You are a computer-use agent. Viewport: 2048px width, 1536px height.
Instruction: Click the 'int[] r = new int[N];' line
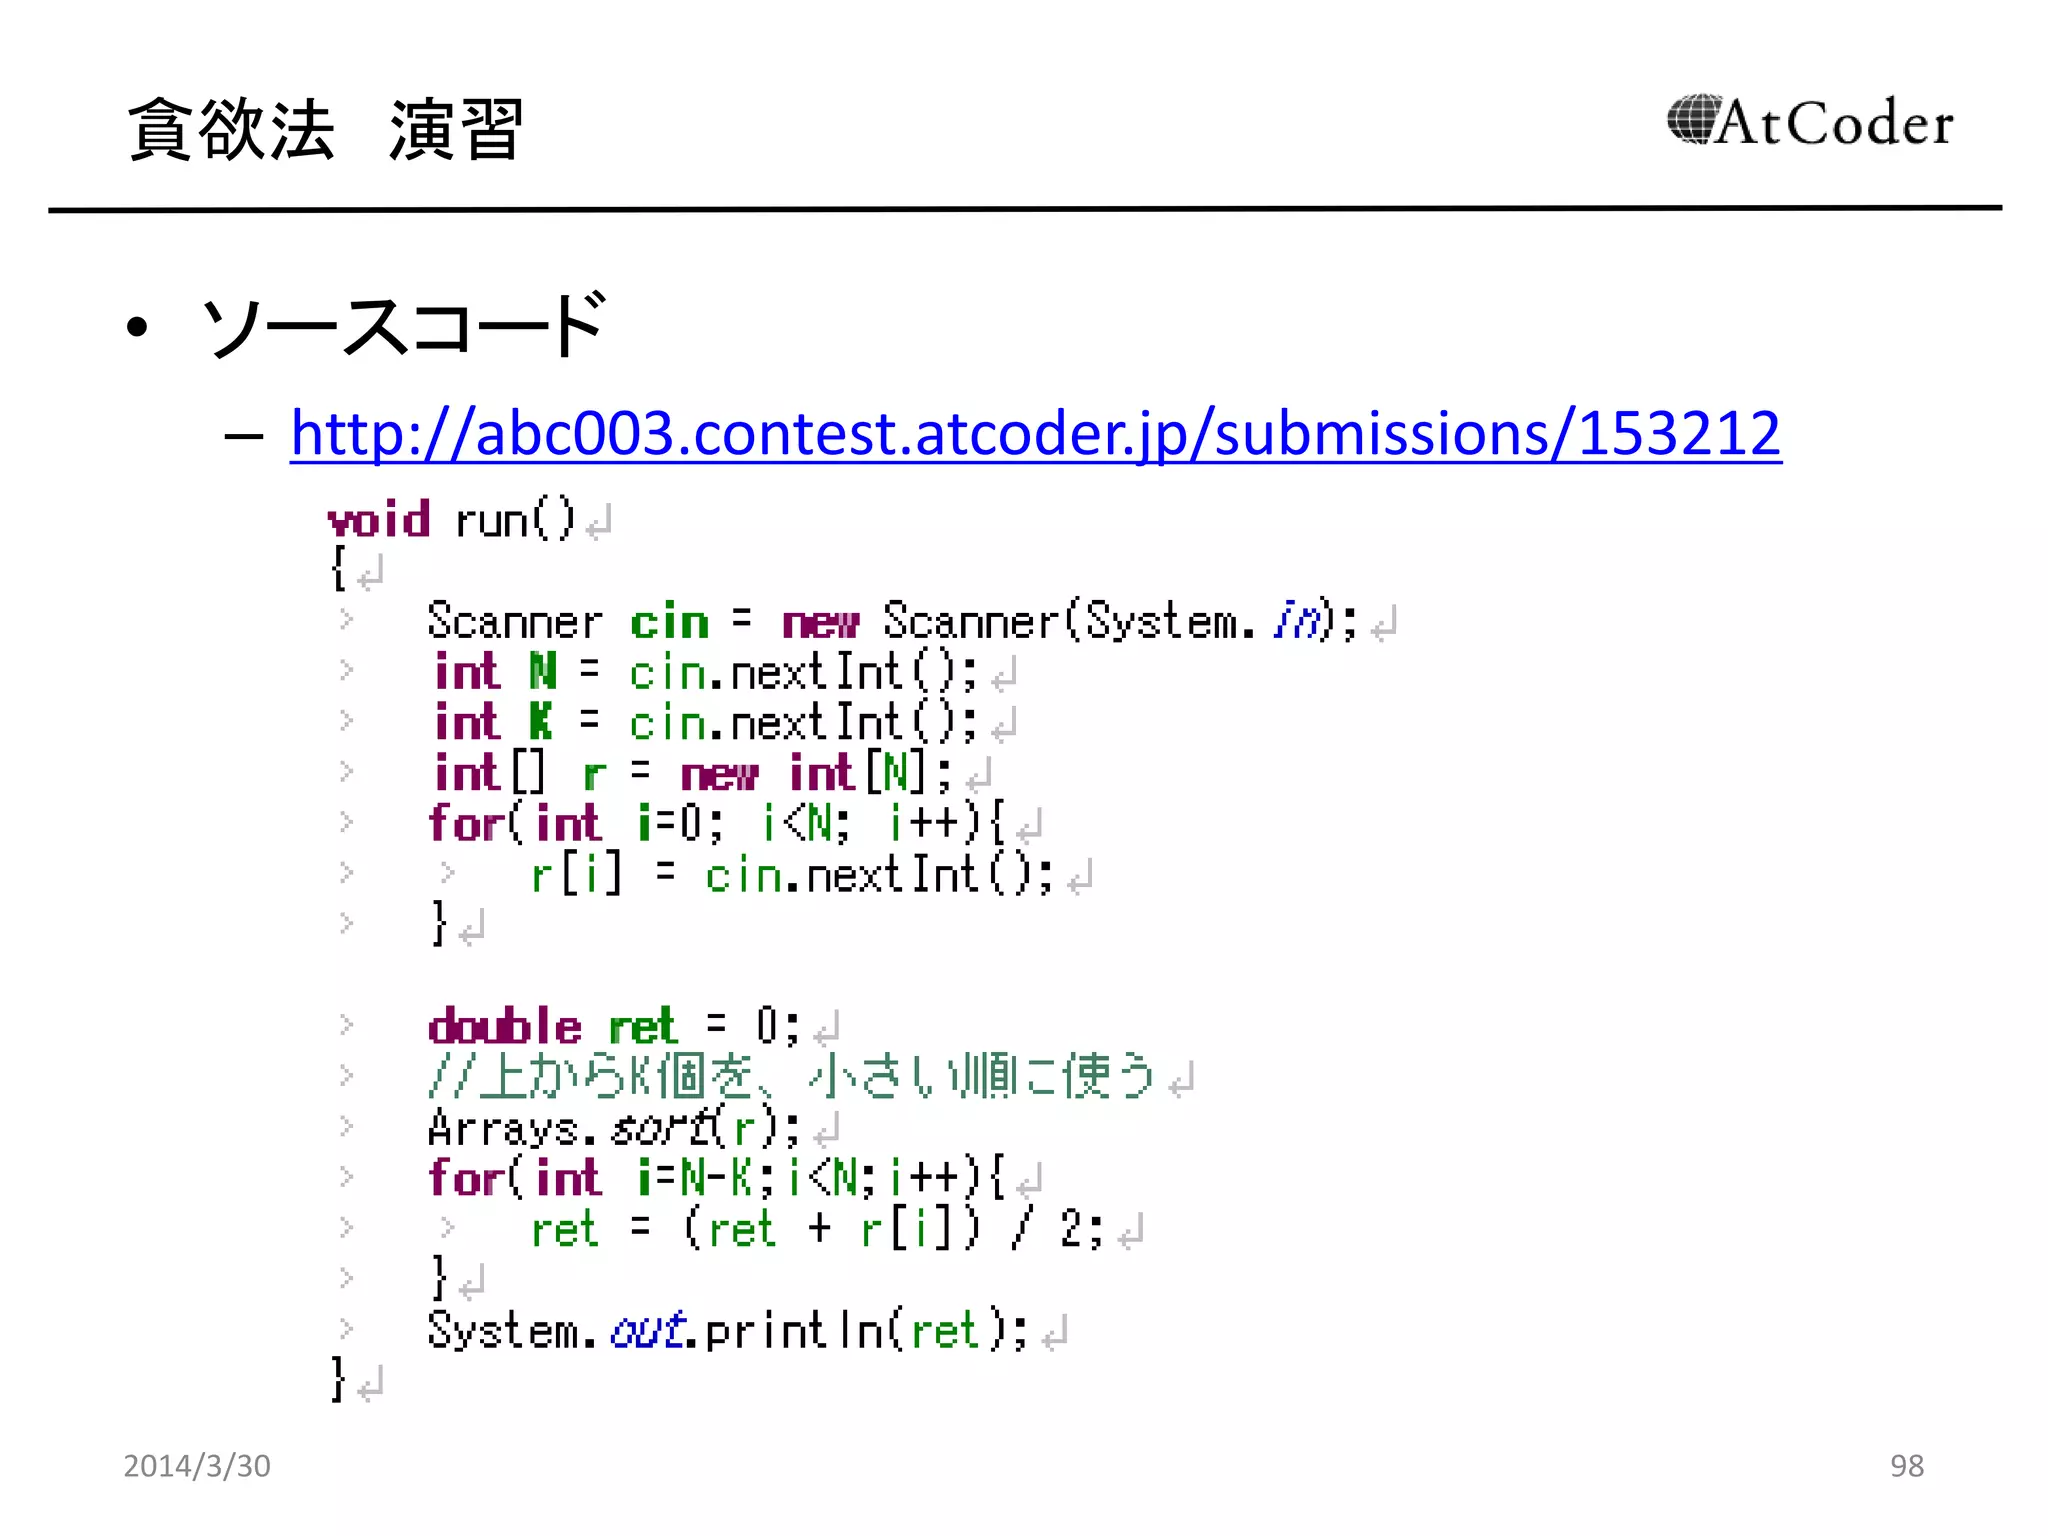692,773
